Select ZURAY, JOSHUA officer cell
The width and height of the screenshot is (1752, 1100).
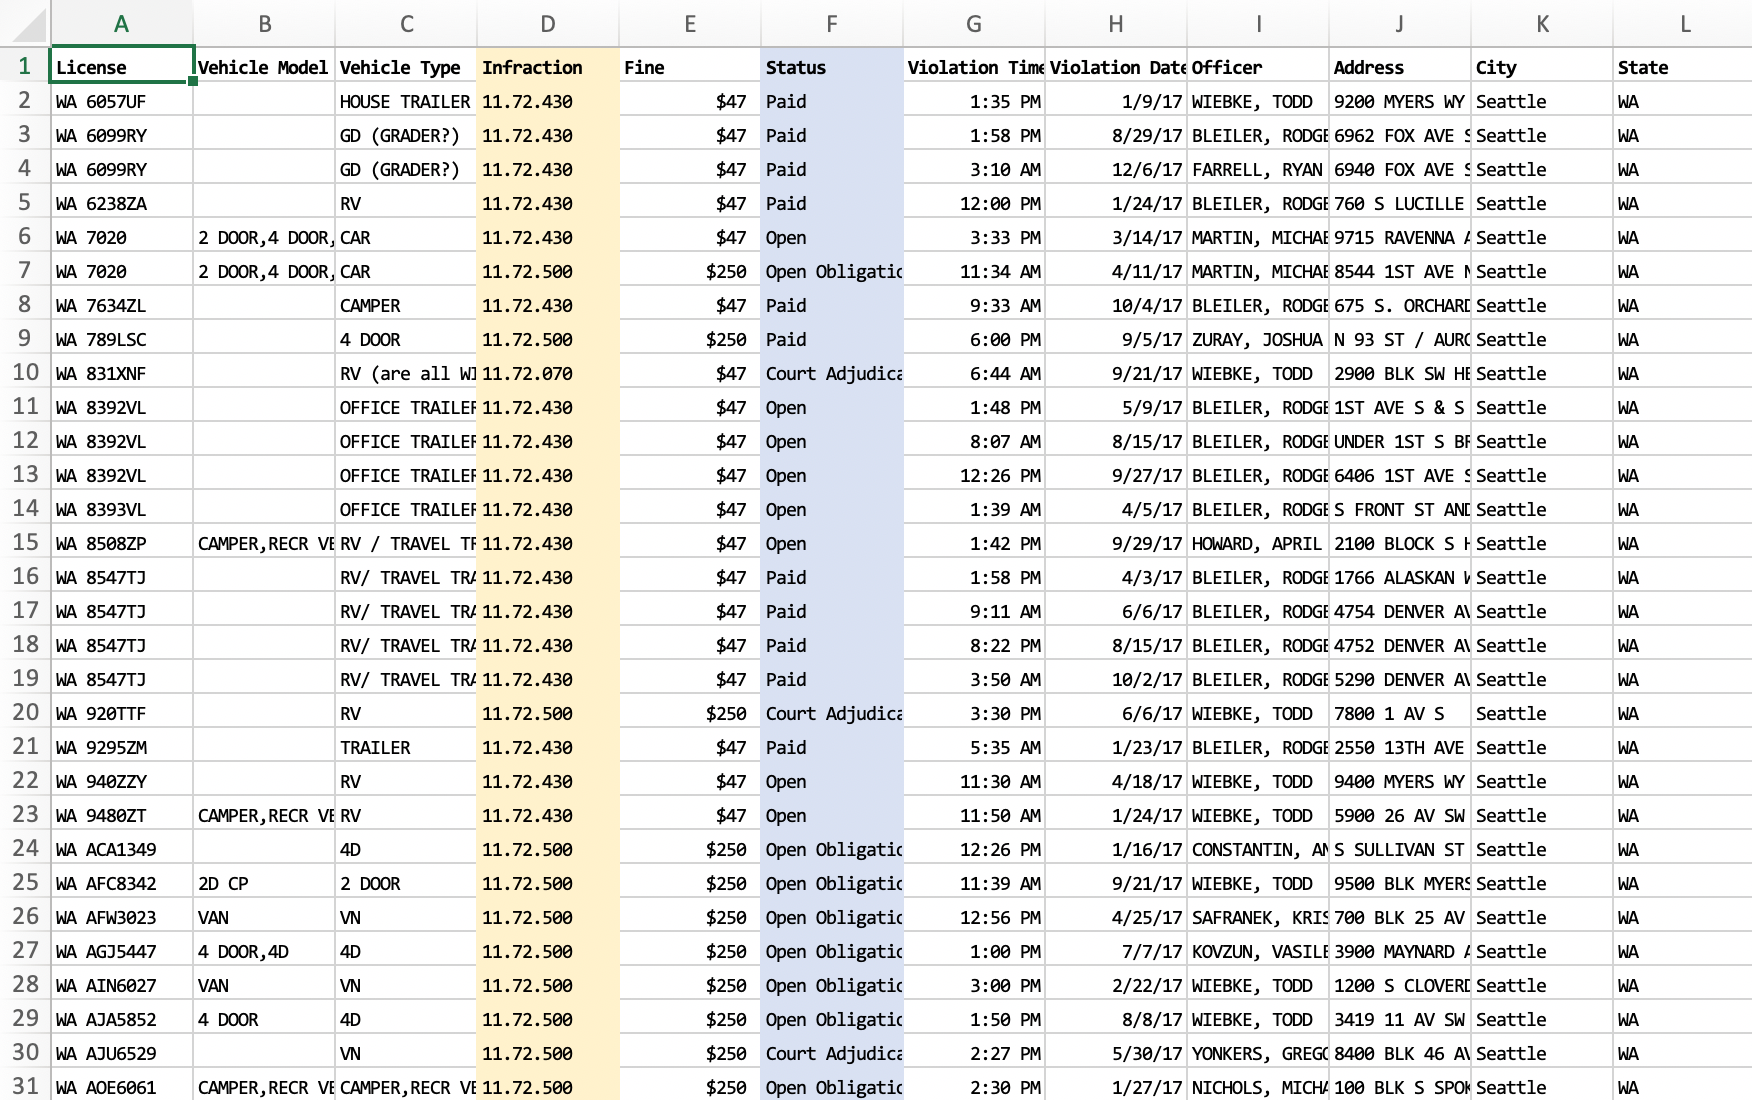point(1257,339)
